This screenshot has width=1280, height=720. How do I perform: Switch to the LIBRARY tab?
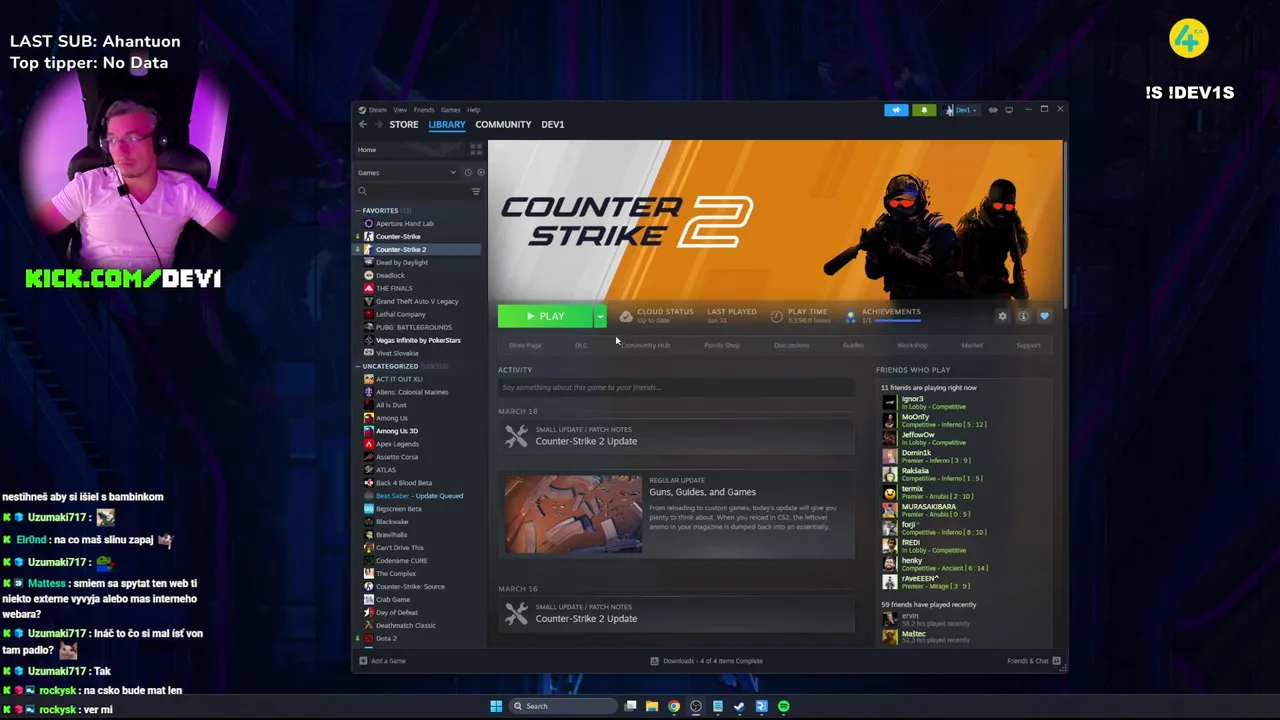pyautogui.click(x=447, y=125)
